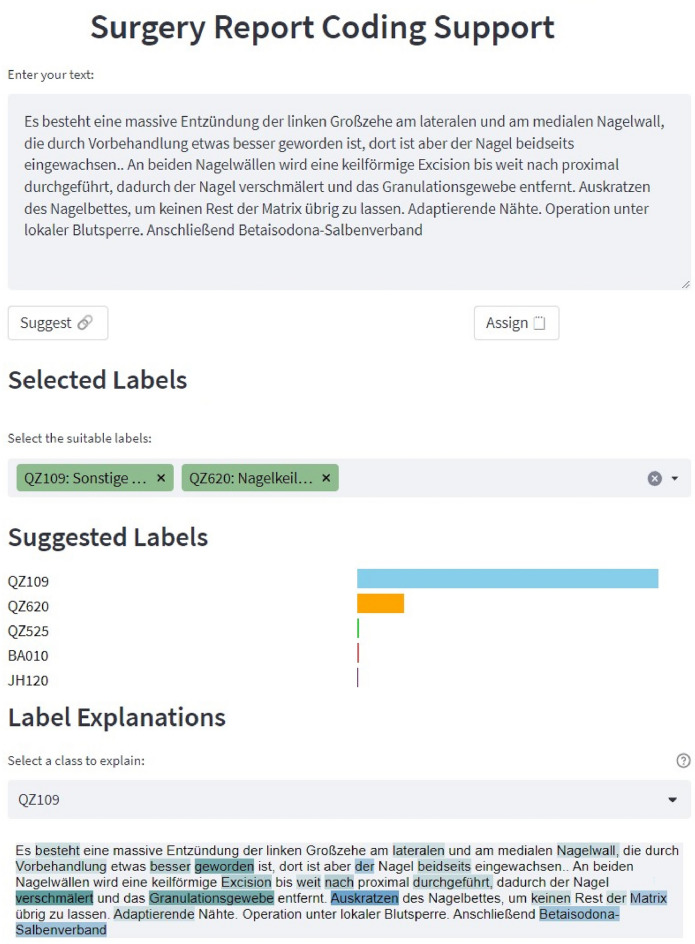Image resolution: width=695 pixels, height=944 pixels.
Task: Remove the QZ109 selected label tag
Action: (161, 478)
